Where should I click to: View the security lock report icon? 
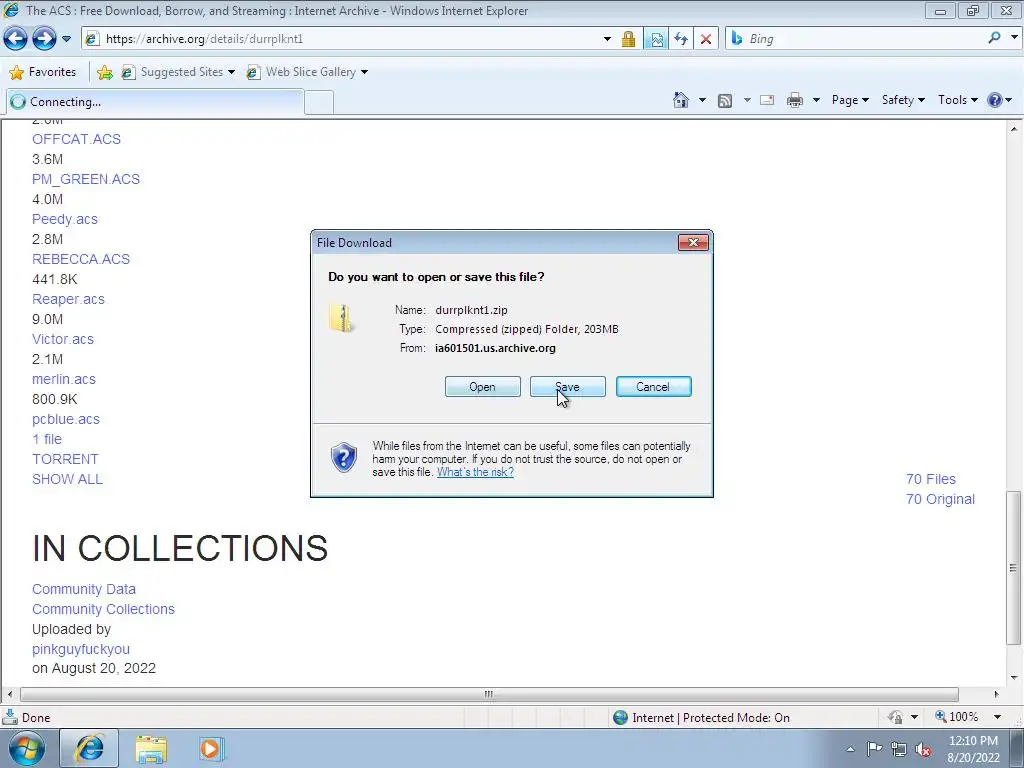pyautogui.click(x=628, y=39)
